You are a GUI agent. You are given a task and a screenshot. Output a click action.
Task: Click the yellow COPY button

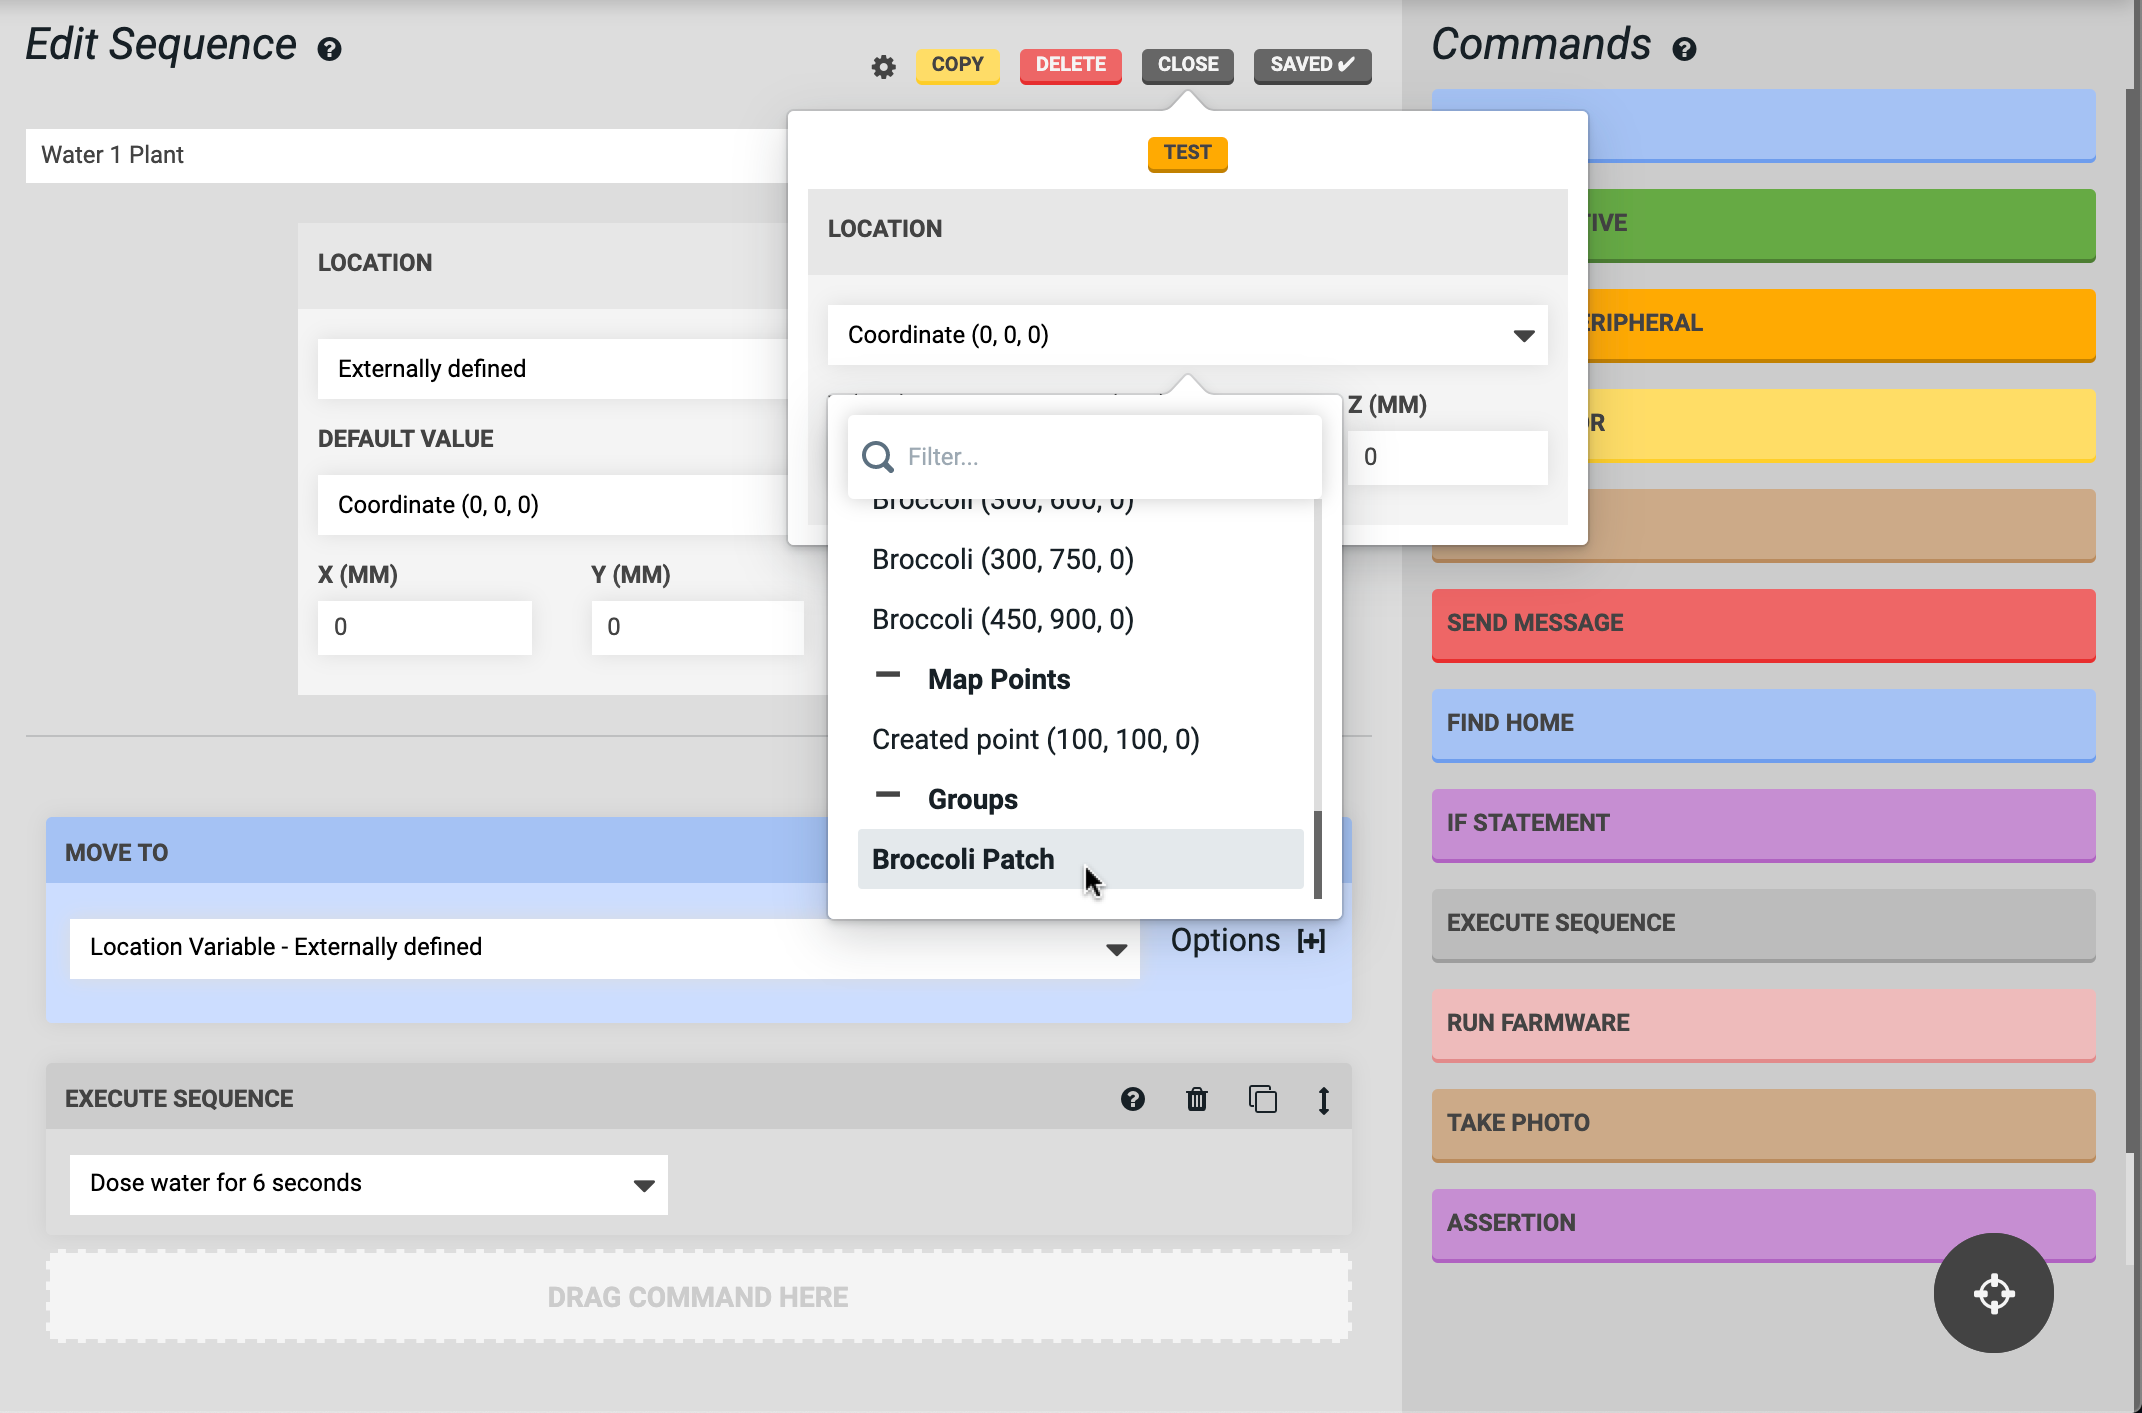point(957,65)
